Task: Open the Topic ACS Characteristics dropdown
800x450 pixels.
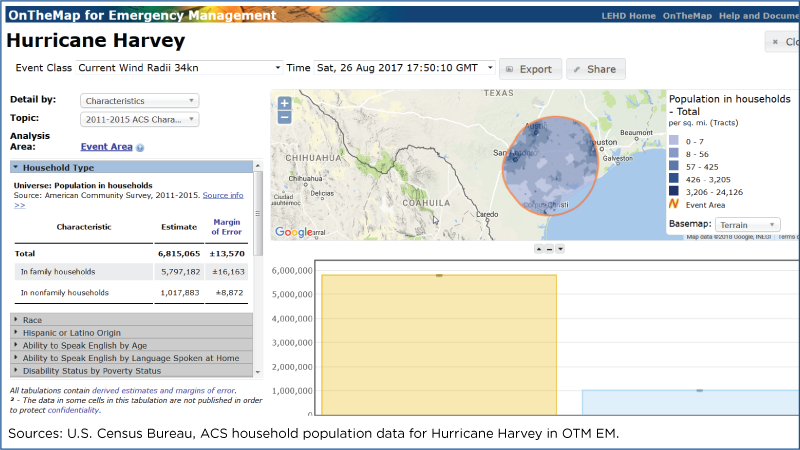Action: (139, 119)
